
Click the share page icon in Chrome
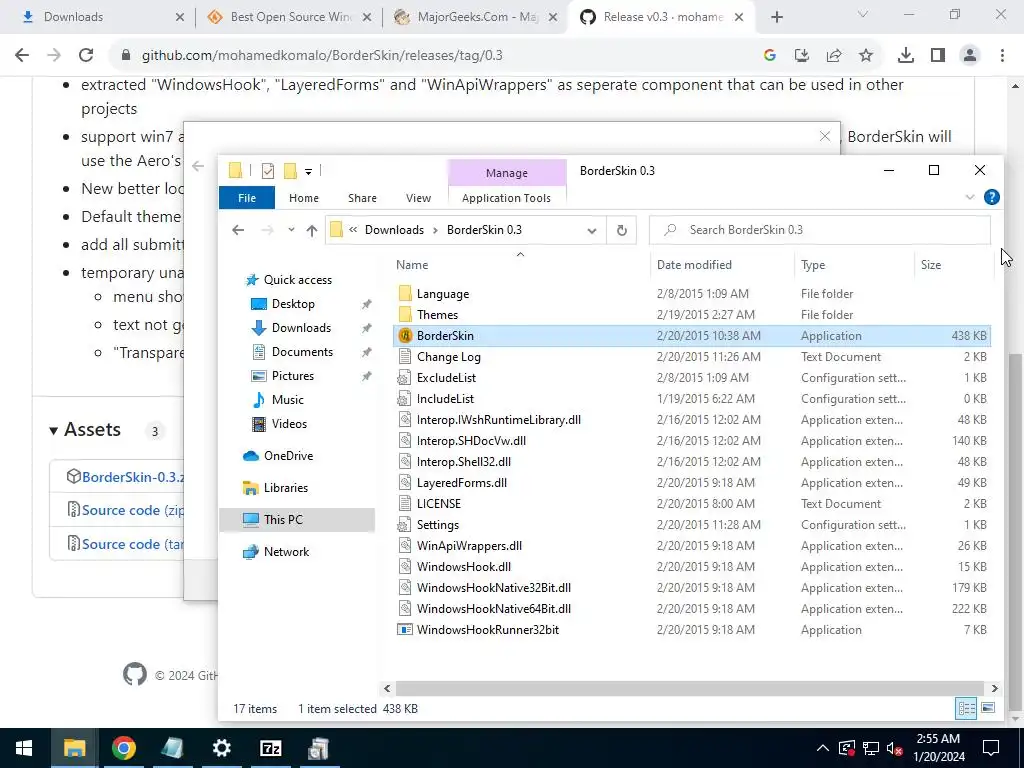(834, 56)
